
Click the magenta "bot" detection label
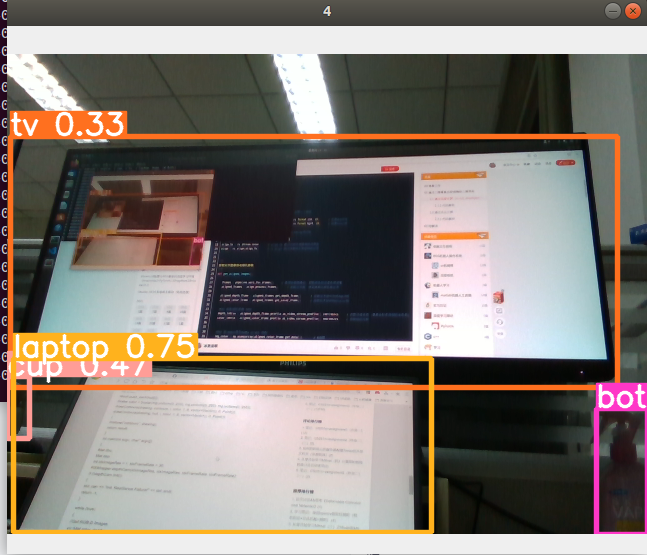pos(621,396)
